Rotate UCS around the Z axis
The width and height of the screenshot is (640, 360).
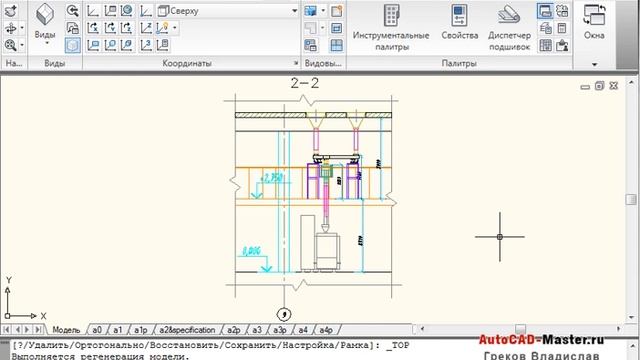pyautogui.click(x=127, y=28)
